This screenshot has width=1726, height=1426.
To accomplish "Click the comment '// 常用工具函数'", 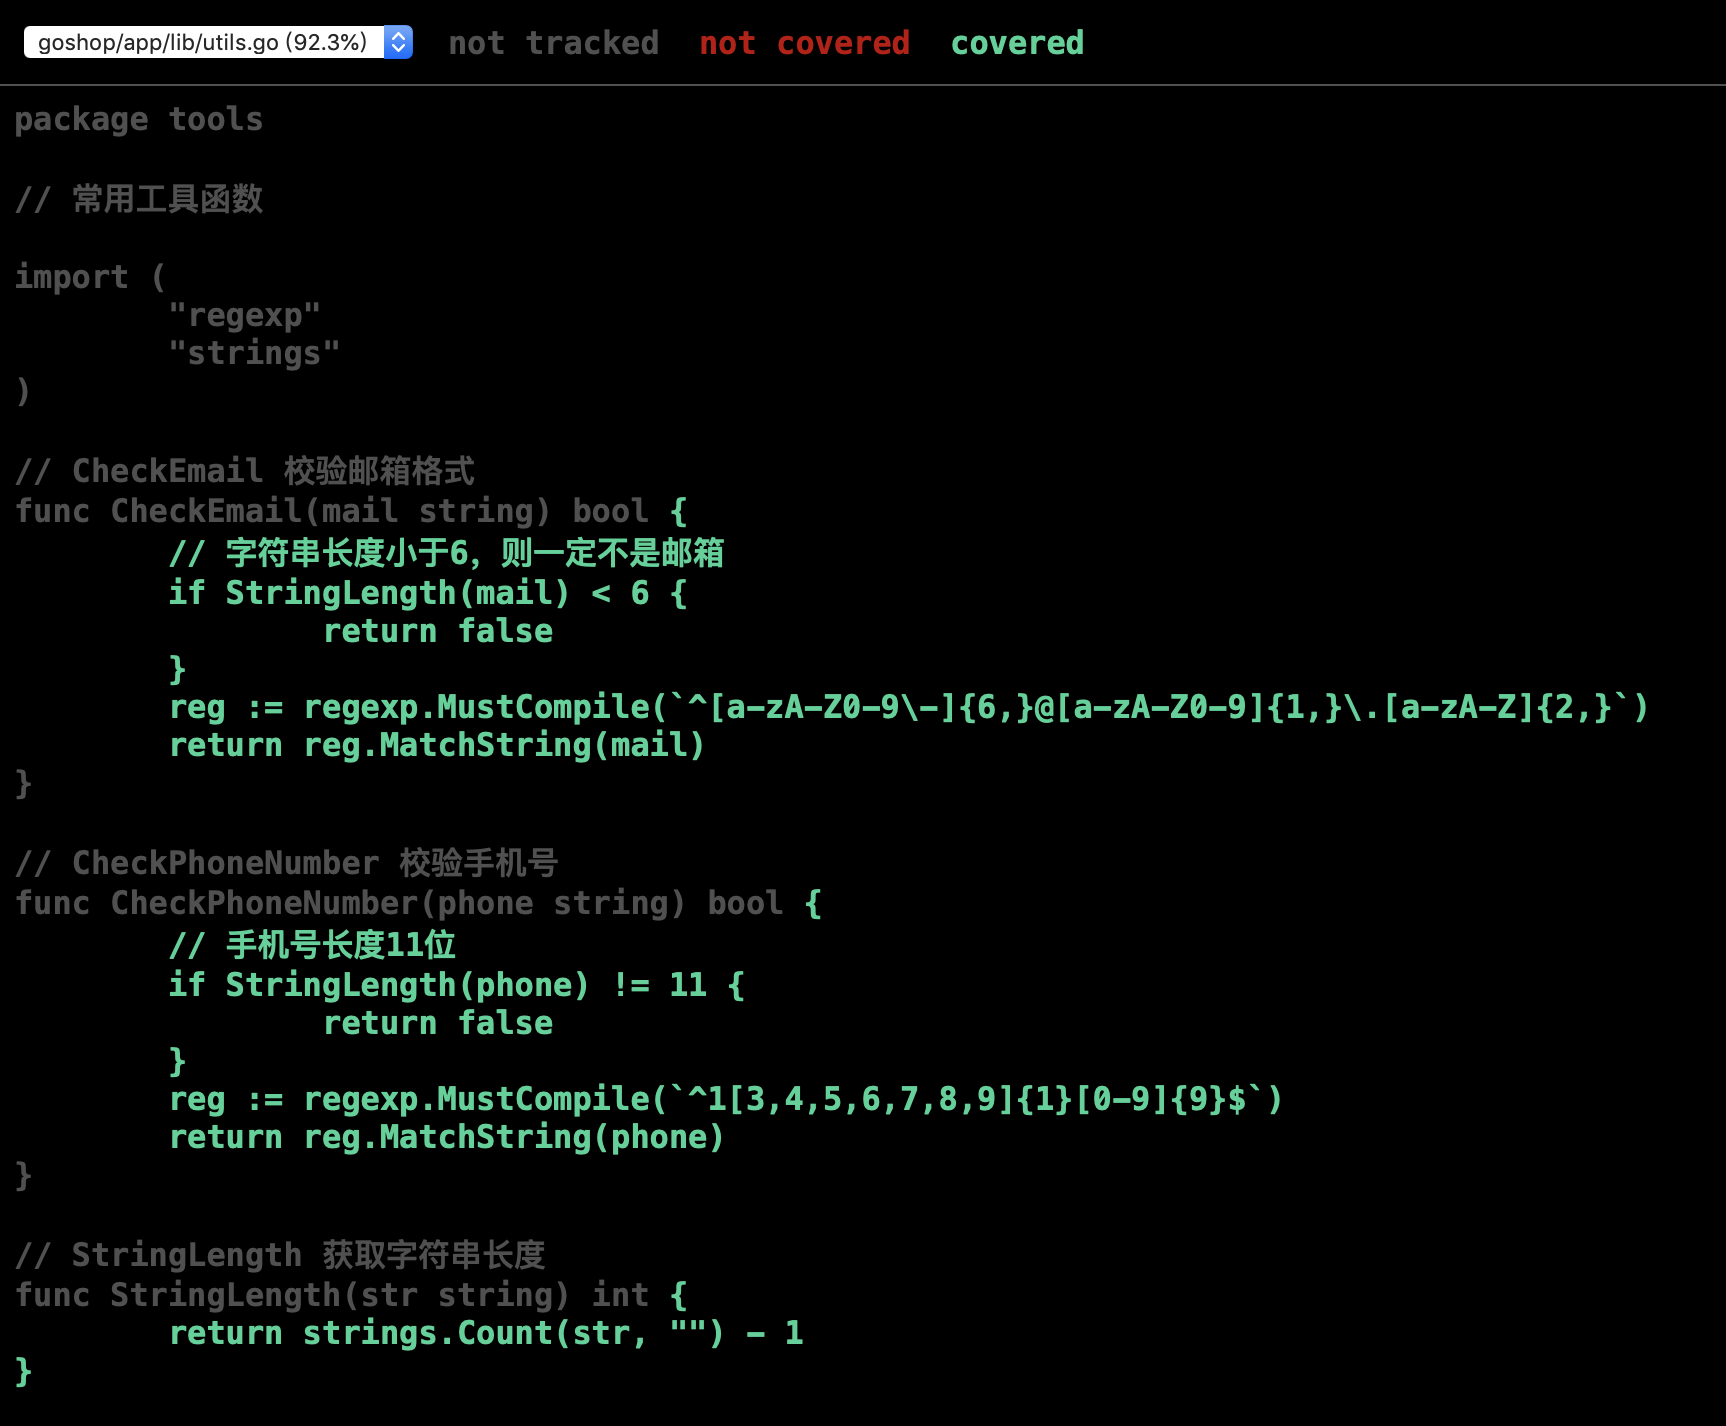I will coord(139,198).
